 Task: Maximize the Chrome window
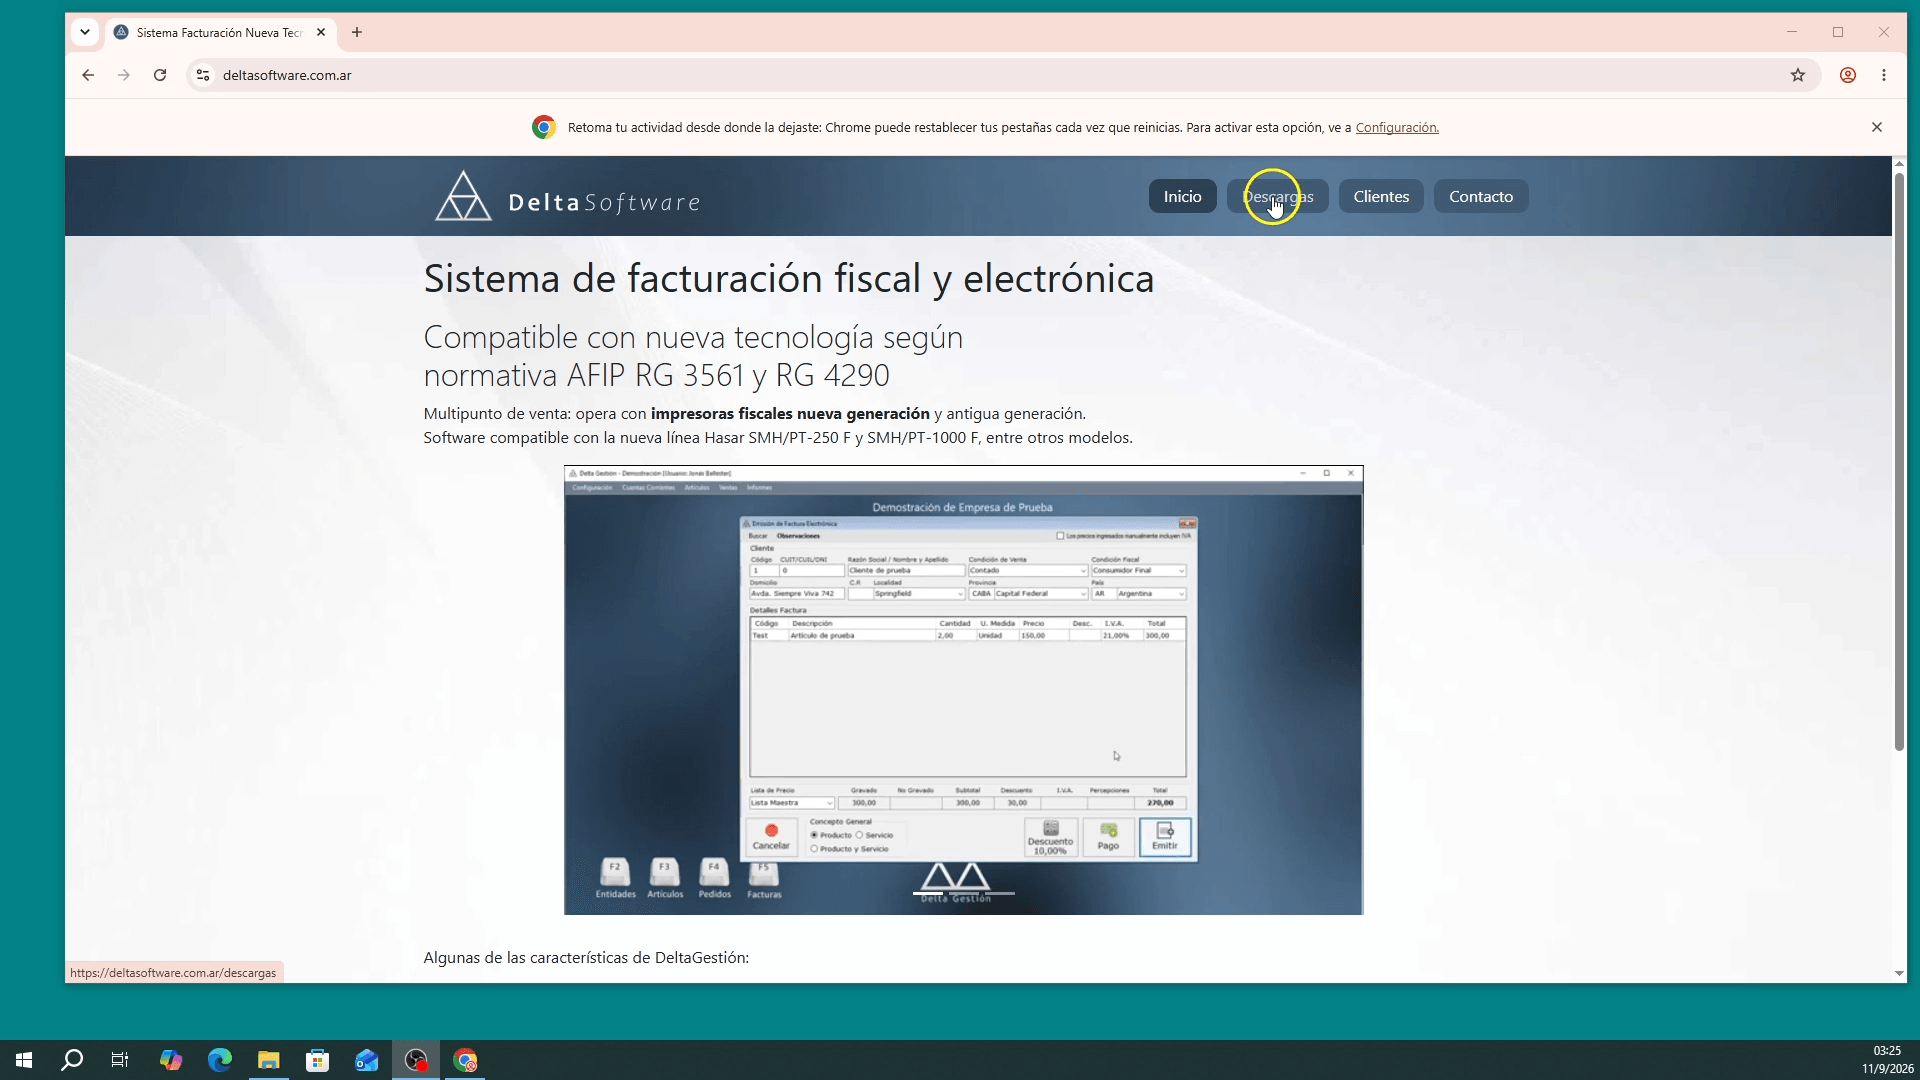coord(1838,32)
